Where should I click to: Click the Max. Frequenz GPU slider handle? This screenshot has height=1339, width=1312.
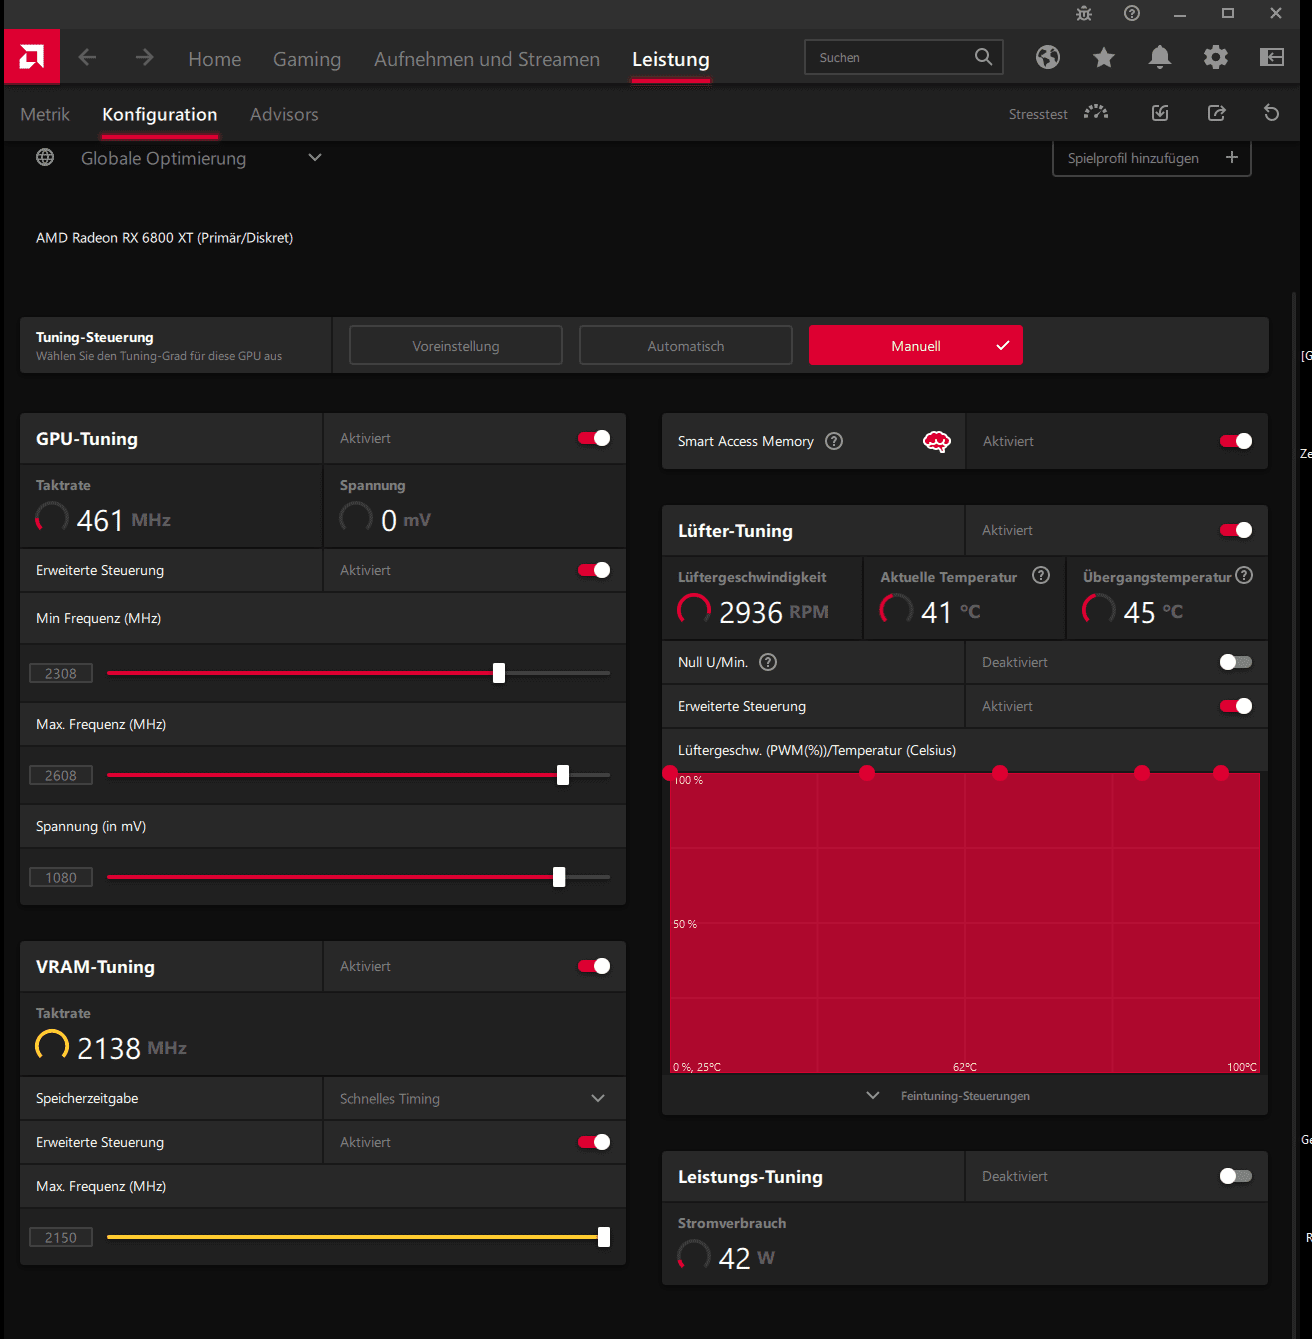pos(563,775)
